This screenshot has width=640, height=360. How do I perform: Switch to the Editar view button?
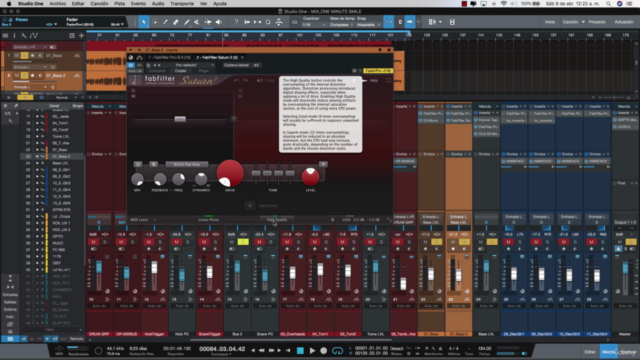pyautogui.click(x=590, y=352)
